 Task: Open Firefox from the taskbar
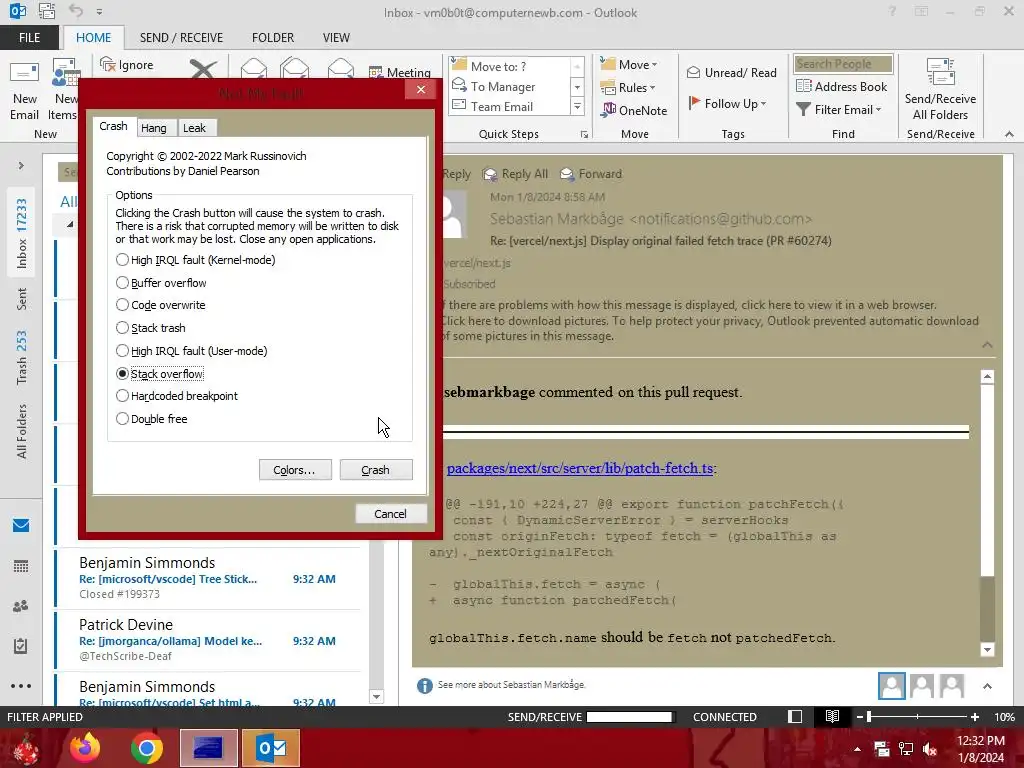(85, 748)
